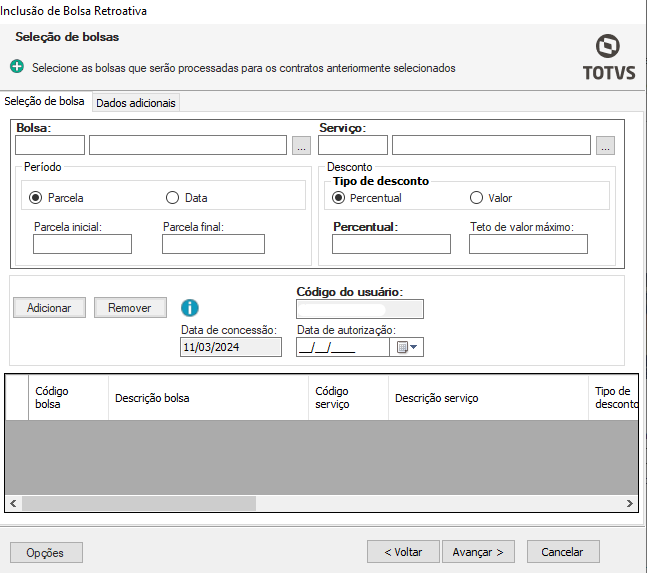Choose Valor discount type
The image size is (647, 573).
pos(477,198)
